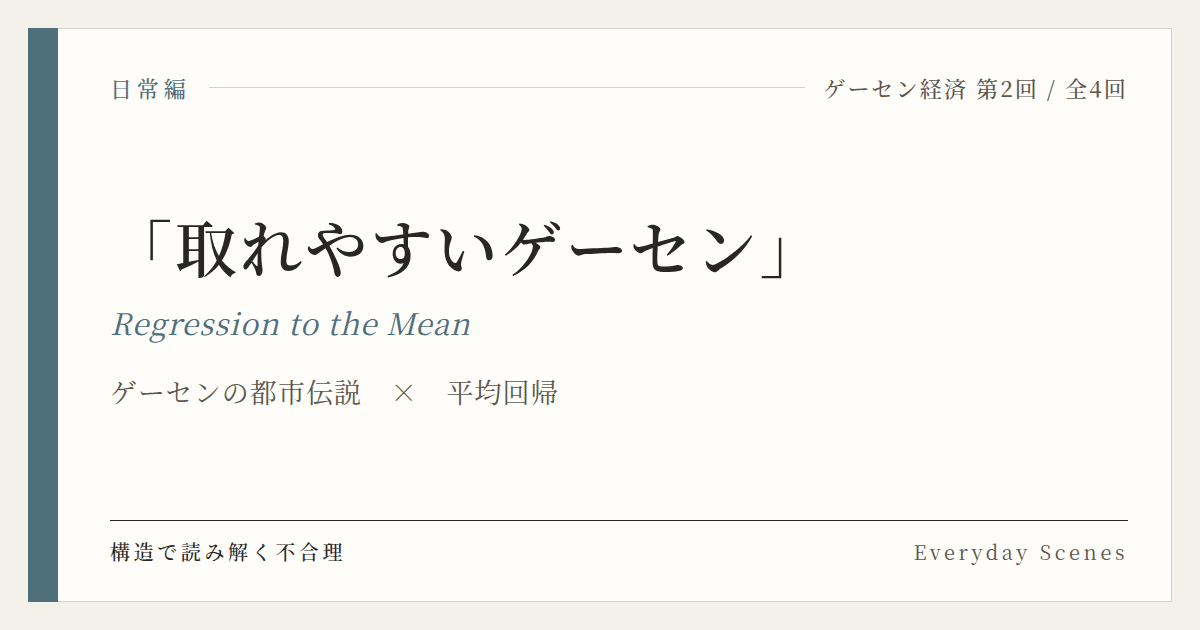This screenshot has width=1200, height=630.
Task: Click the × symbol between the topics
Action: click(x=403, y=394)
